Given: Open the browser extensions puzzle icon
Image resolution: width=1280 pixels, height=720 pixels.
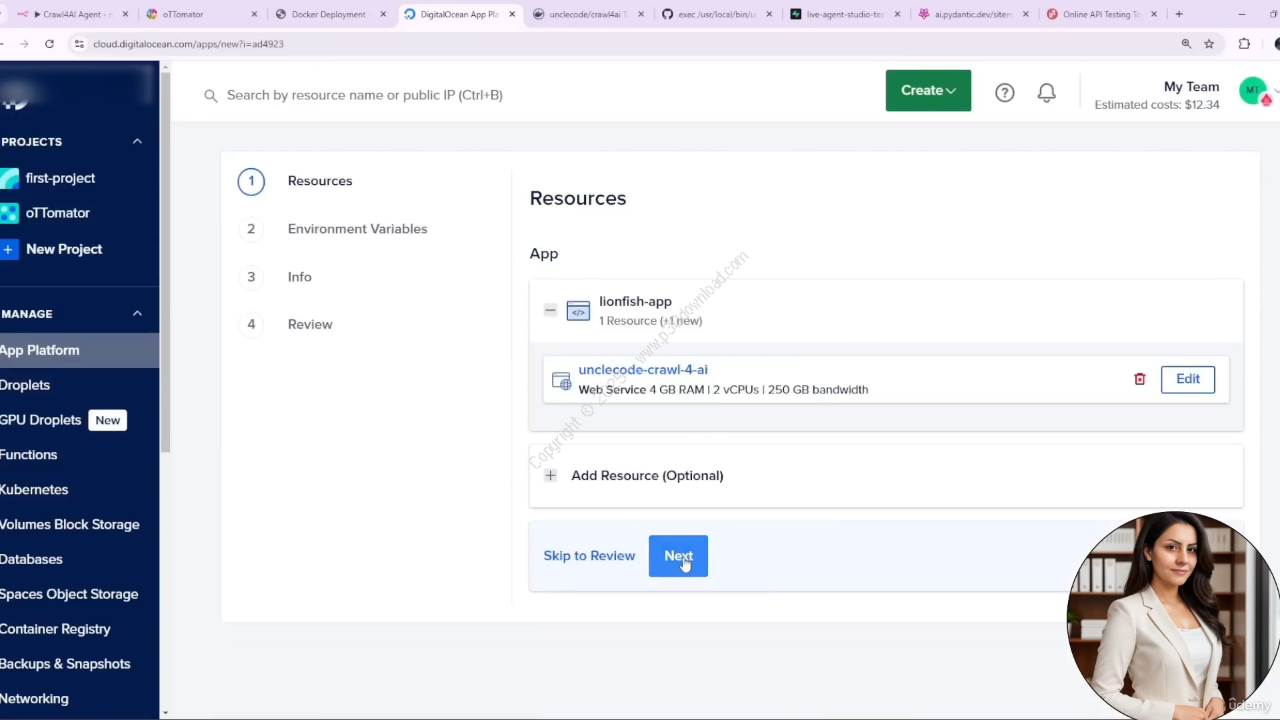Looking at the screenshot, I should 1244,44.
